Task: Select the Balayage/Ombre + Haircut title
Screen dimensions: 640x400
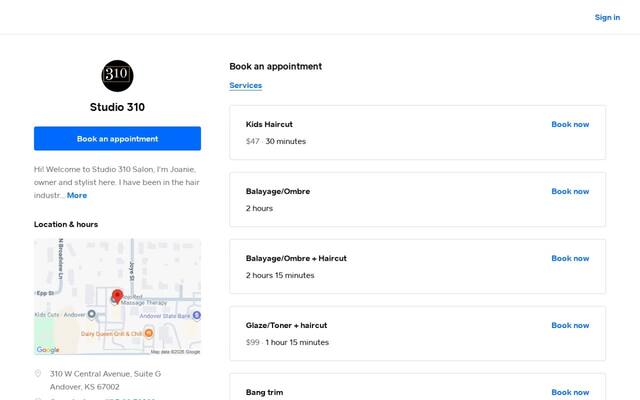Action: click(x=296, y=258)
